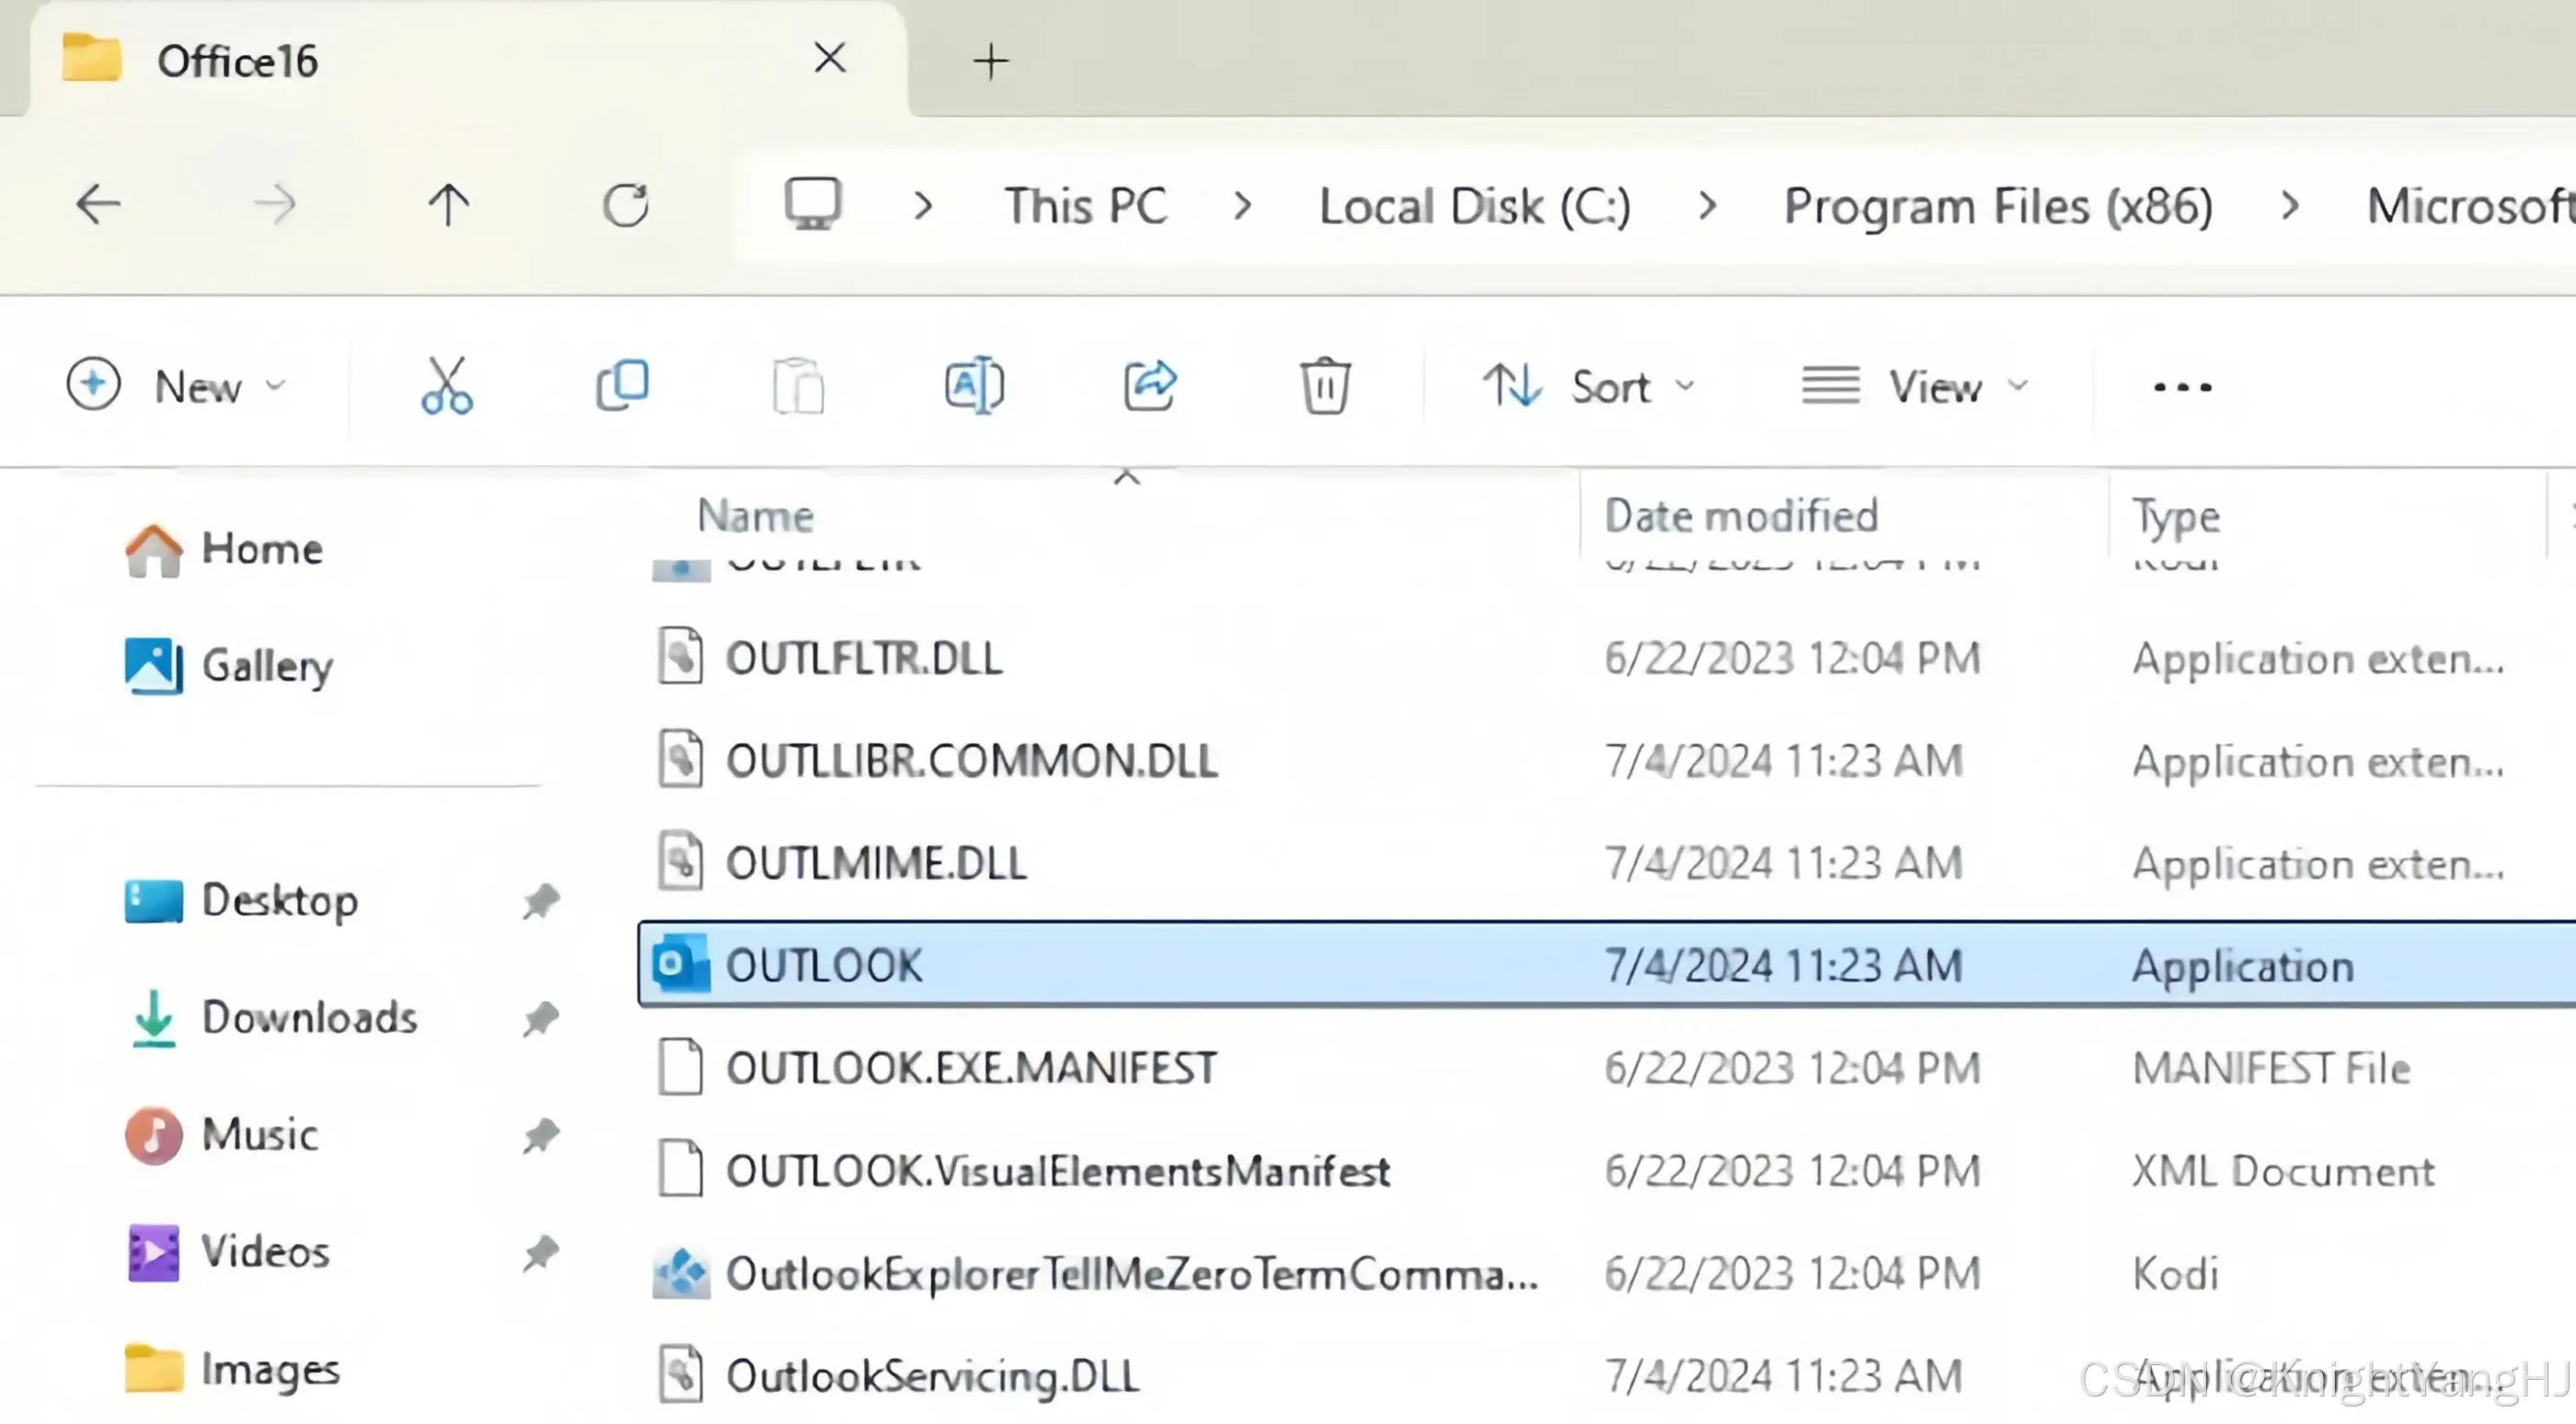
Task: Click the Copy icon in toolbar
Action: tap(622, 386)
